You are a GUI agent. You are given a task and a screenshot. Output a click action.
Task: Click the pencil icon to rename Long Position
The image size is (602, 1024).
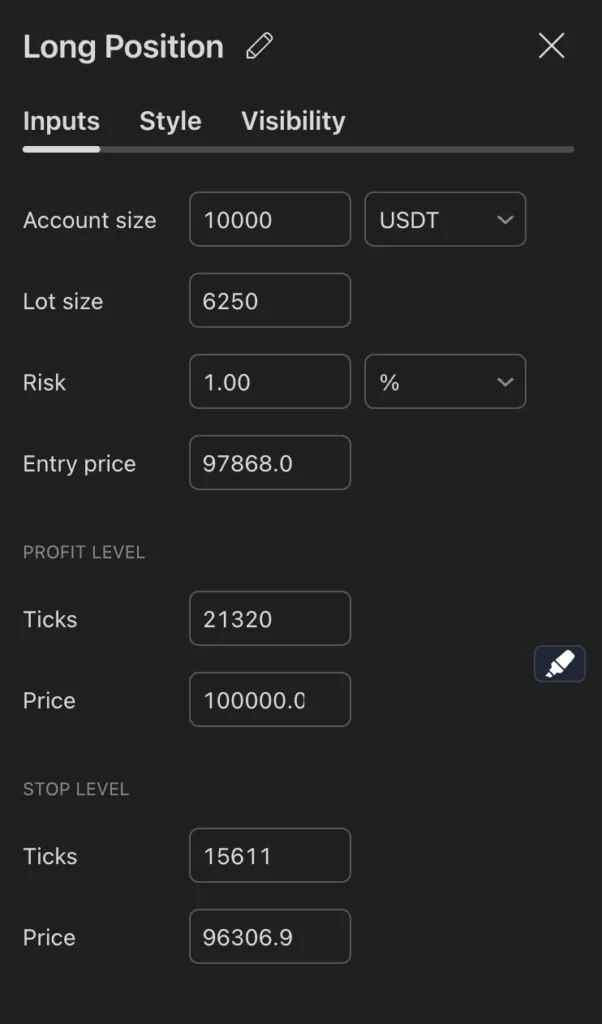(259, 47)
